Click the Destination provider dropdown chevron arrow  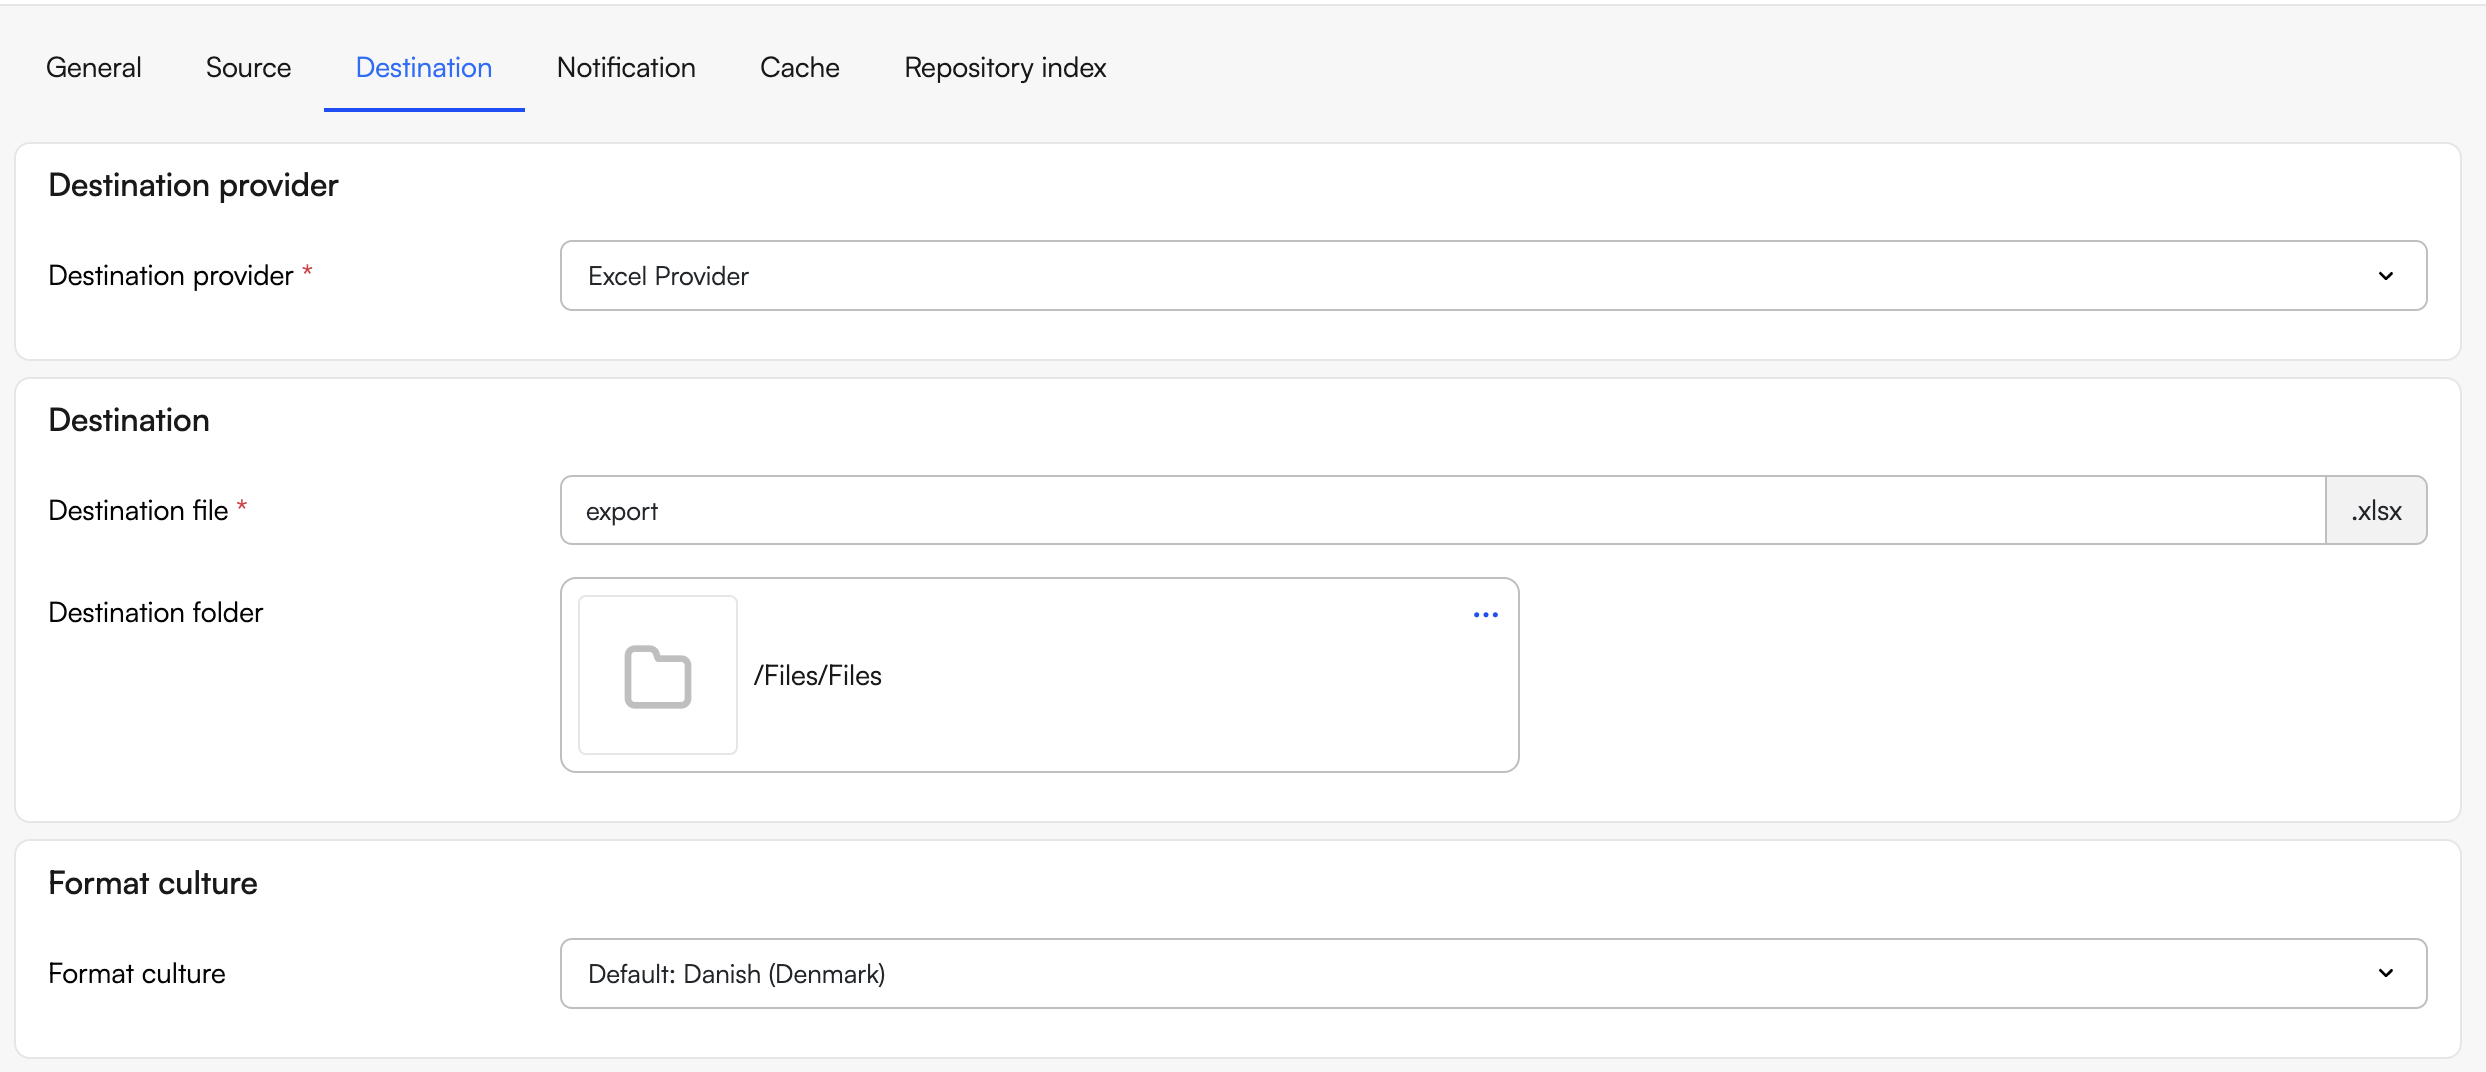2385,276
